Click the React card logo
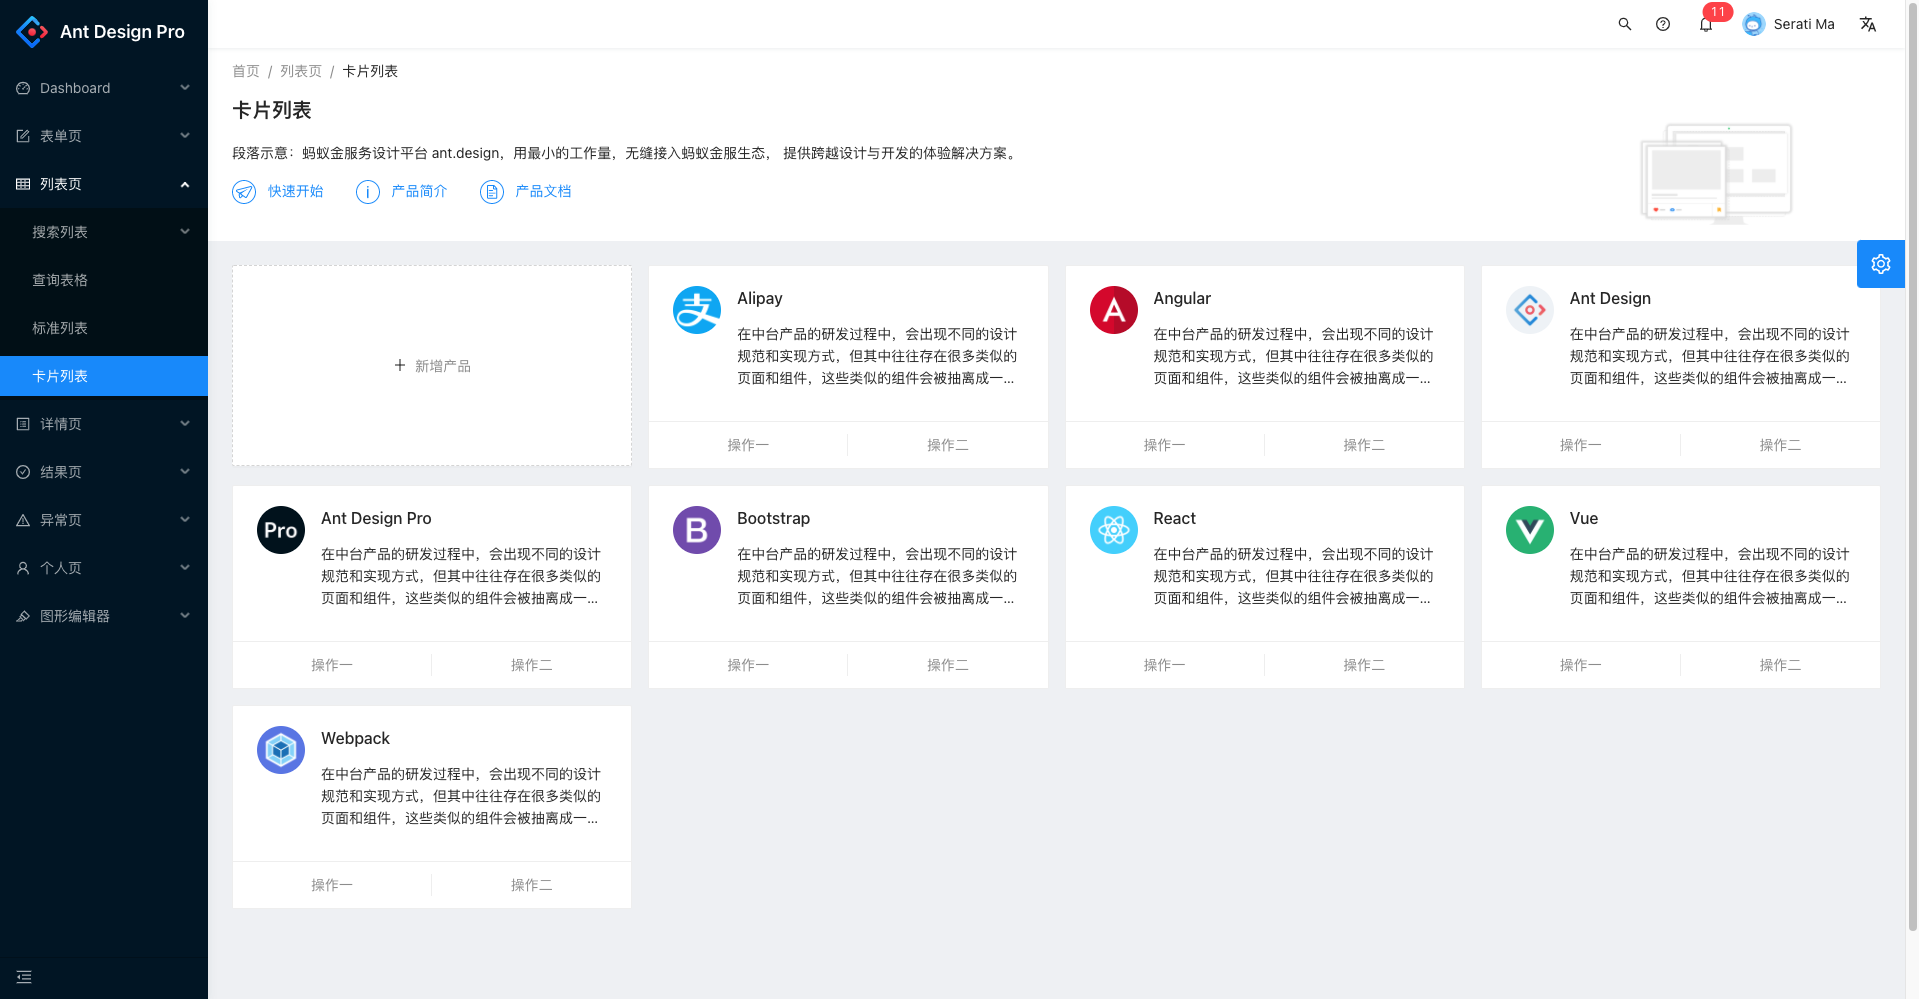Image resolution: width=1919 pixels, height=999 pixels. pyautogui.click(x=1113, y=530)
